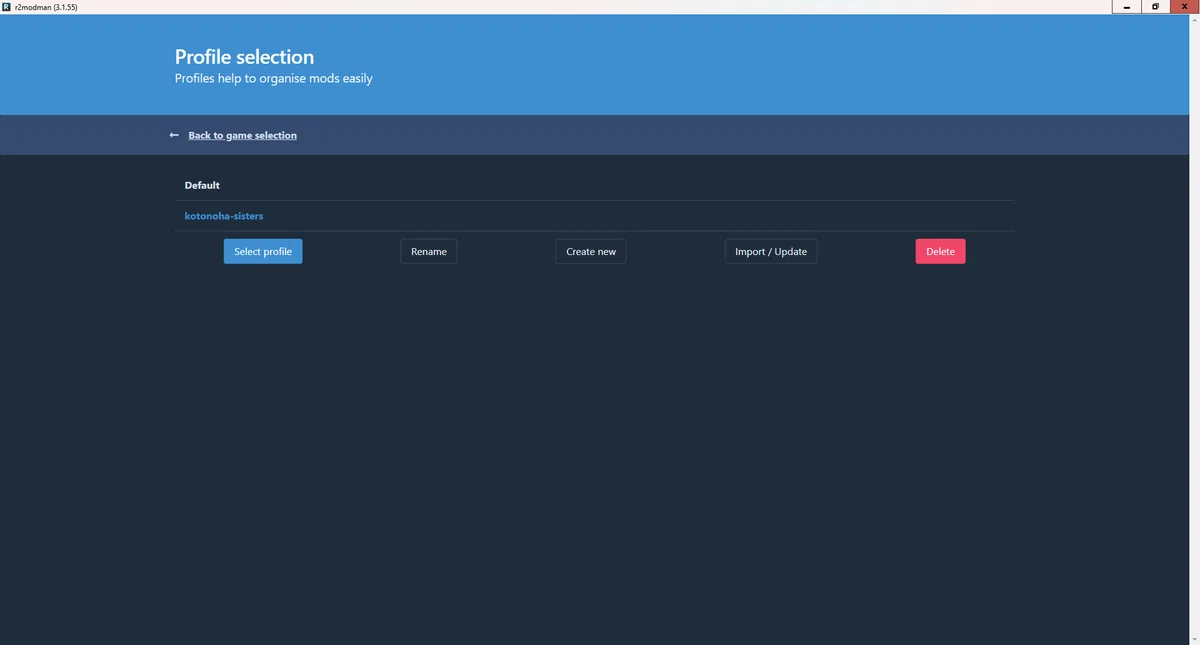Close the r2modman window
The height and width of the screenshot is (645, 1200).
click(1184, 7)
